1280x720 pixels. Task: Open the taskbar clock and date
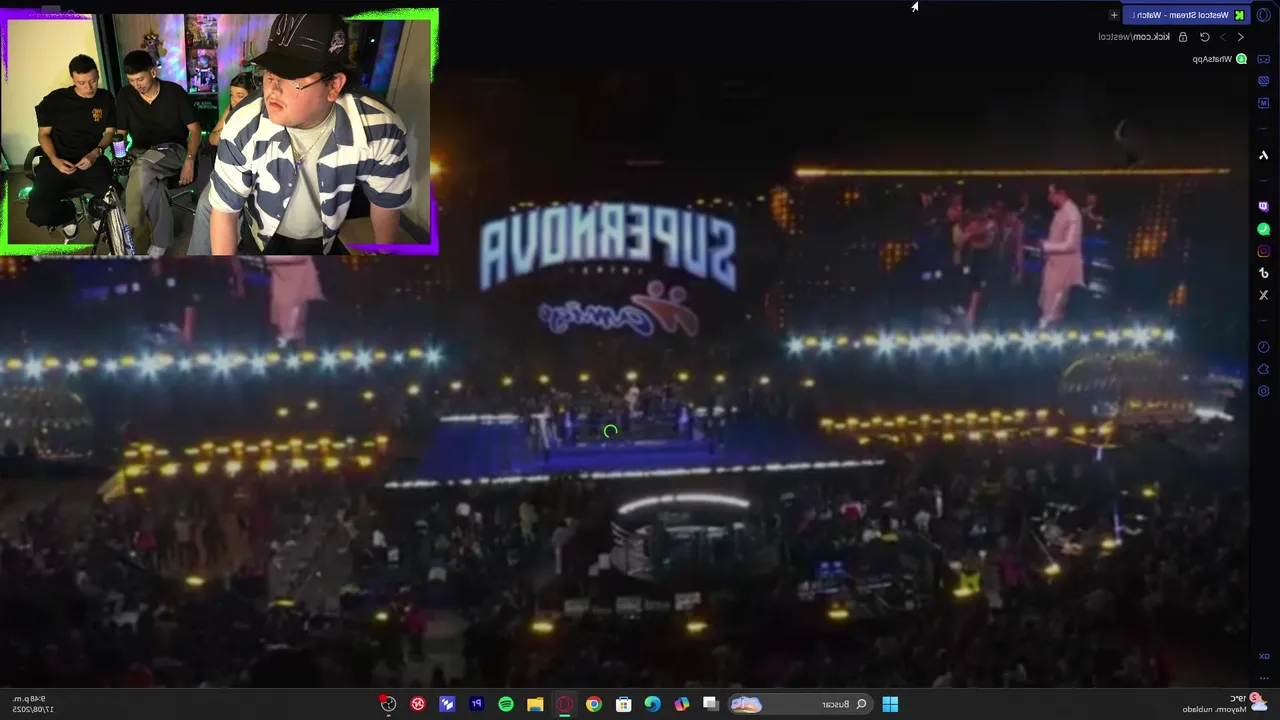point(31,704)
